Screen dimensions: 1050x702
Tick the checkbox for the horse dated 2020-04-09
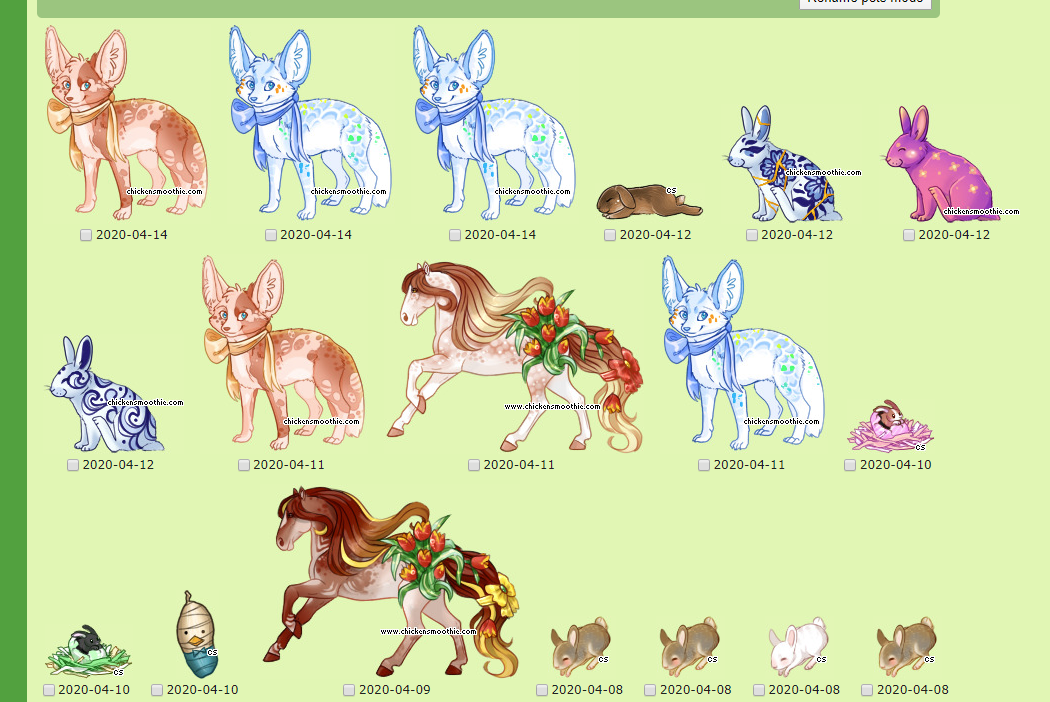[x=349, y=690]
